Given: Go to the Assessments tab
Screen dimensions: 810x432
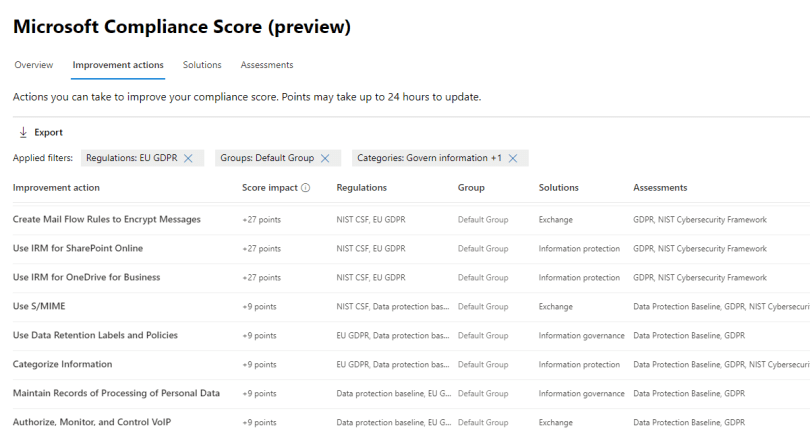Looking at the screenshot, I should (267, 65).
